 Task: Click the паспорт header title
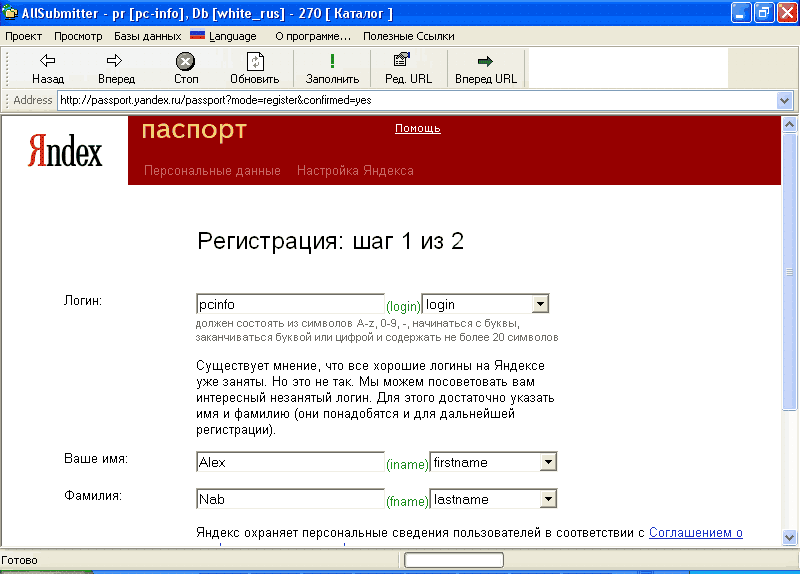tap(194, 131)
